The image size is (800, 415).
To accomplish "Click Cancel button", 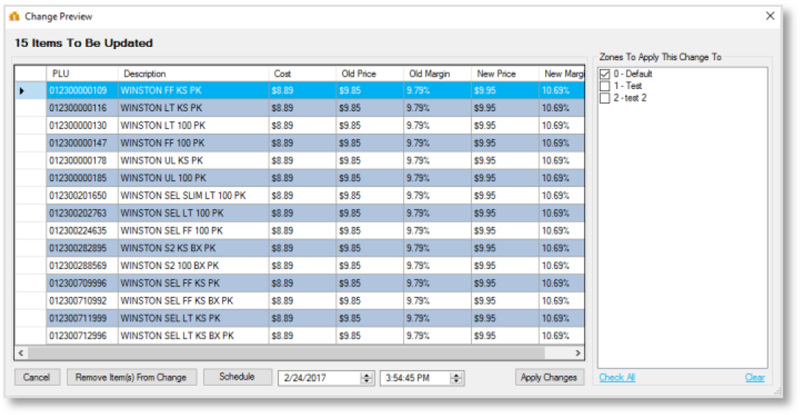I will (37, 377).
